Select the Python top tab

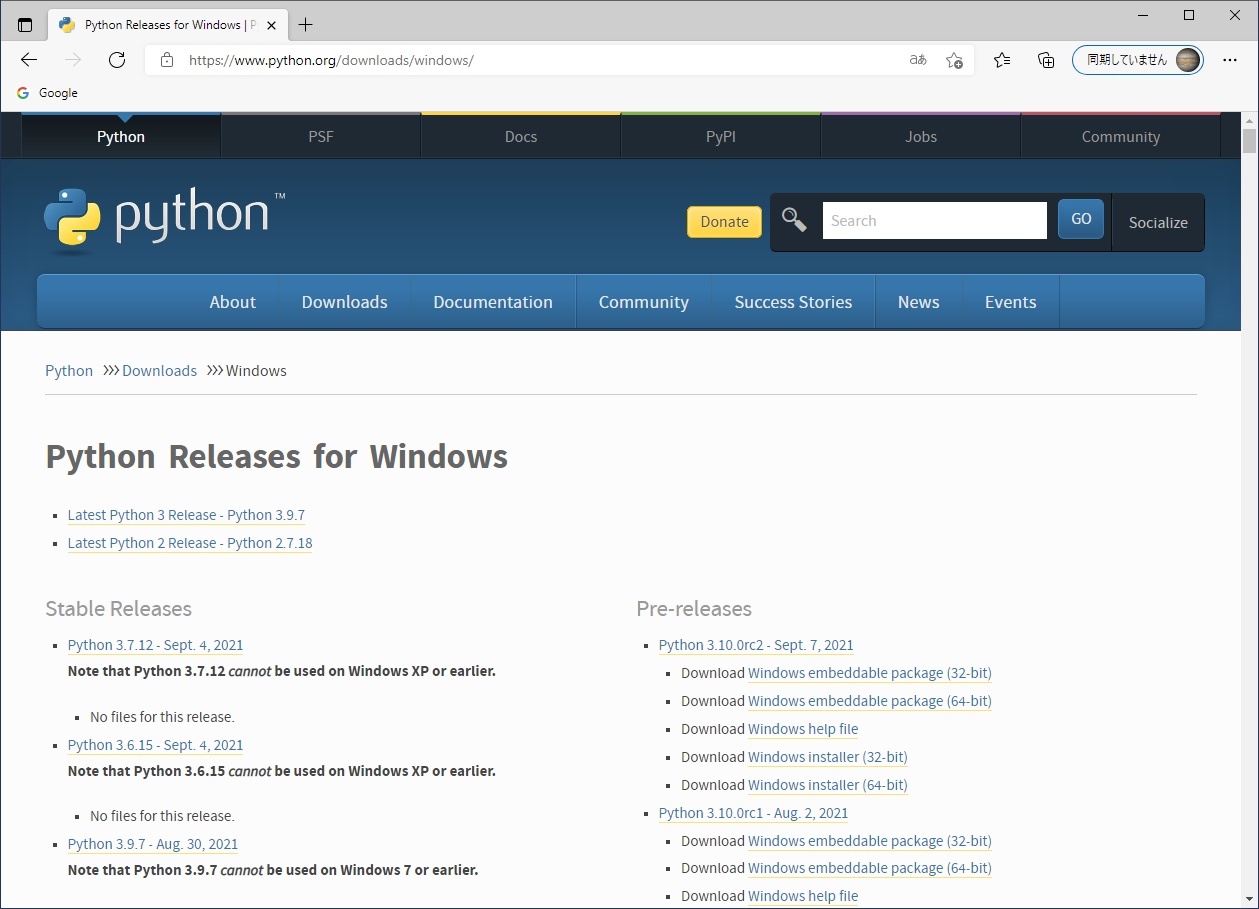point(121,137)
